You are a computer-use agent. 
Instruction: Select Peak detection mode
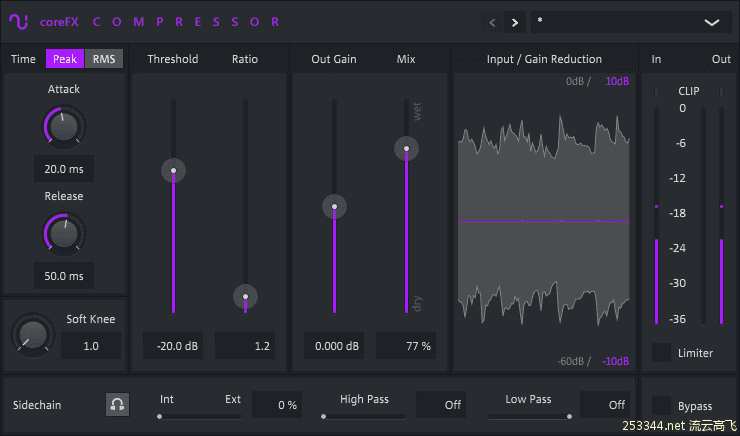65,59
